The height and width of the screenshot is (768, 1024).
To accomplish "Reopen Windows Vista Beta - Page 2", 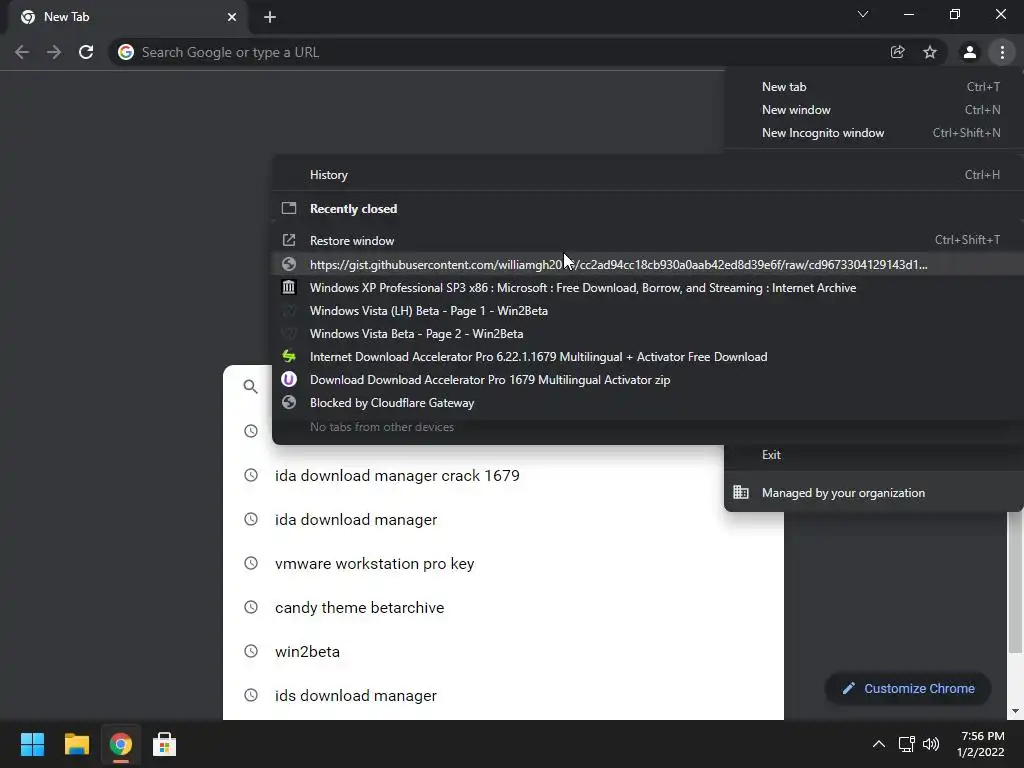I will 648,334.
